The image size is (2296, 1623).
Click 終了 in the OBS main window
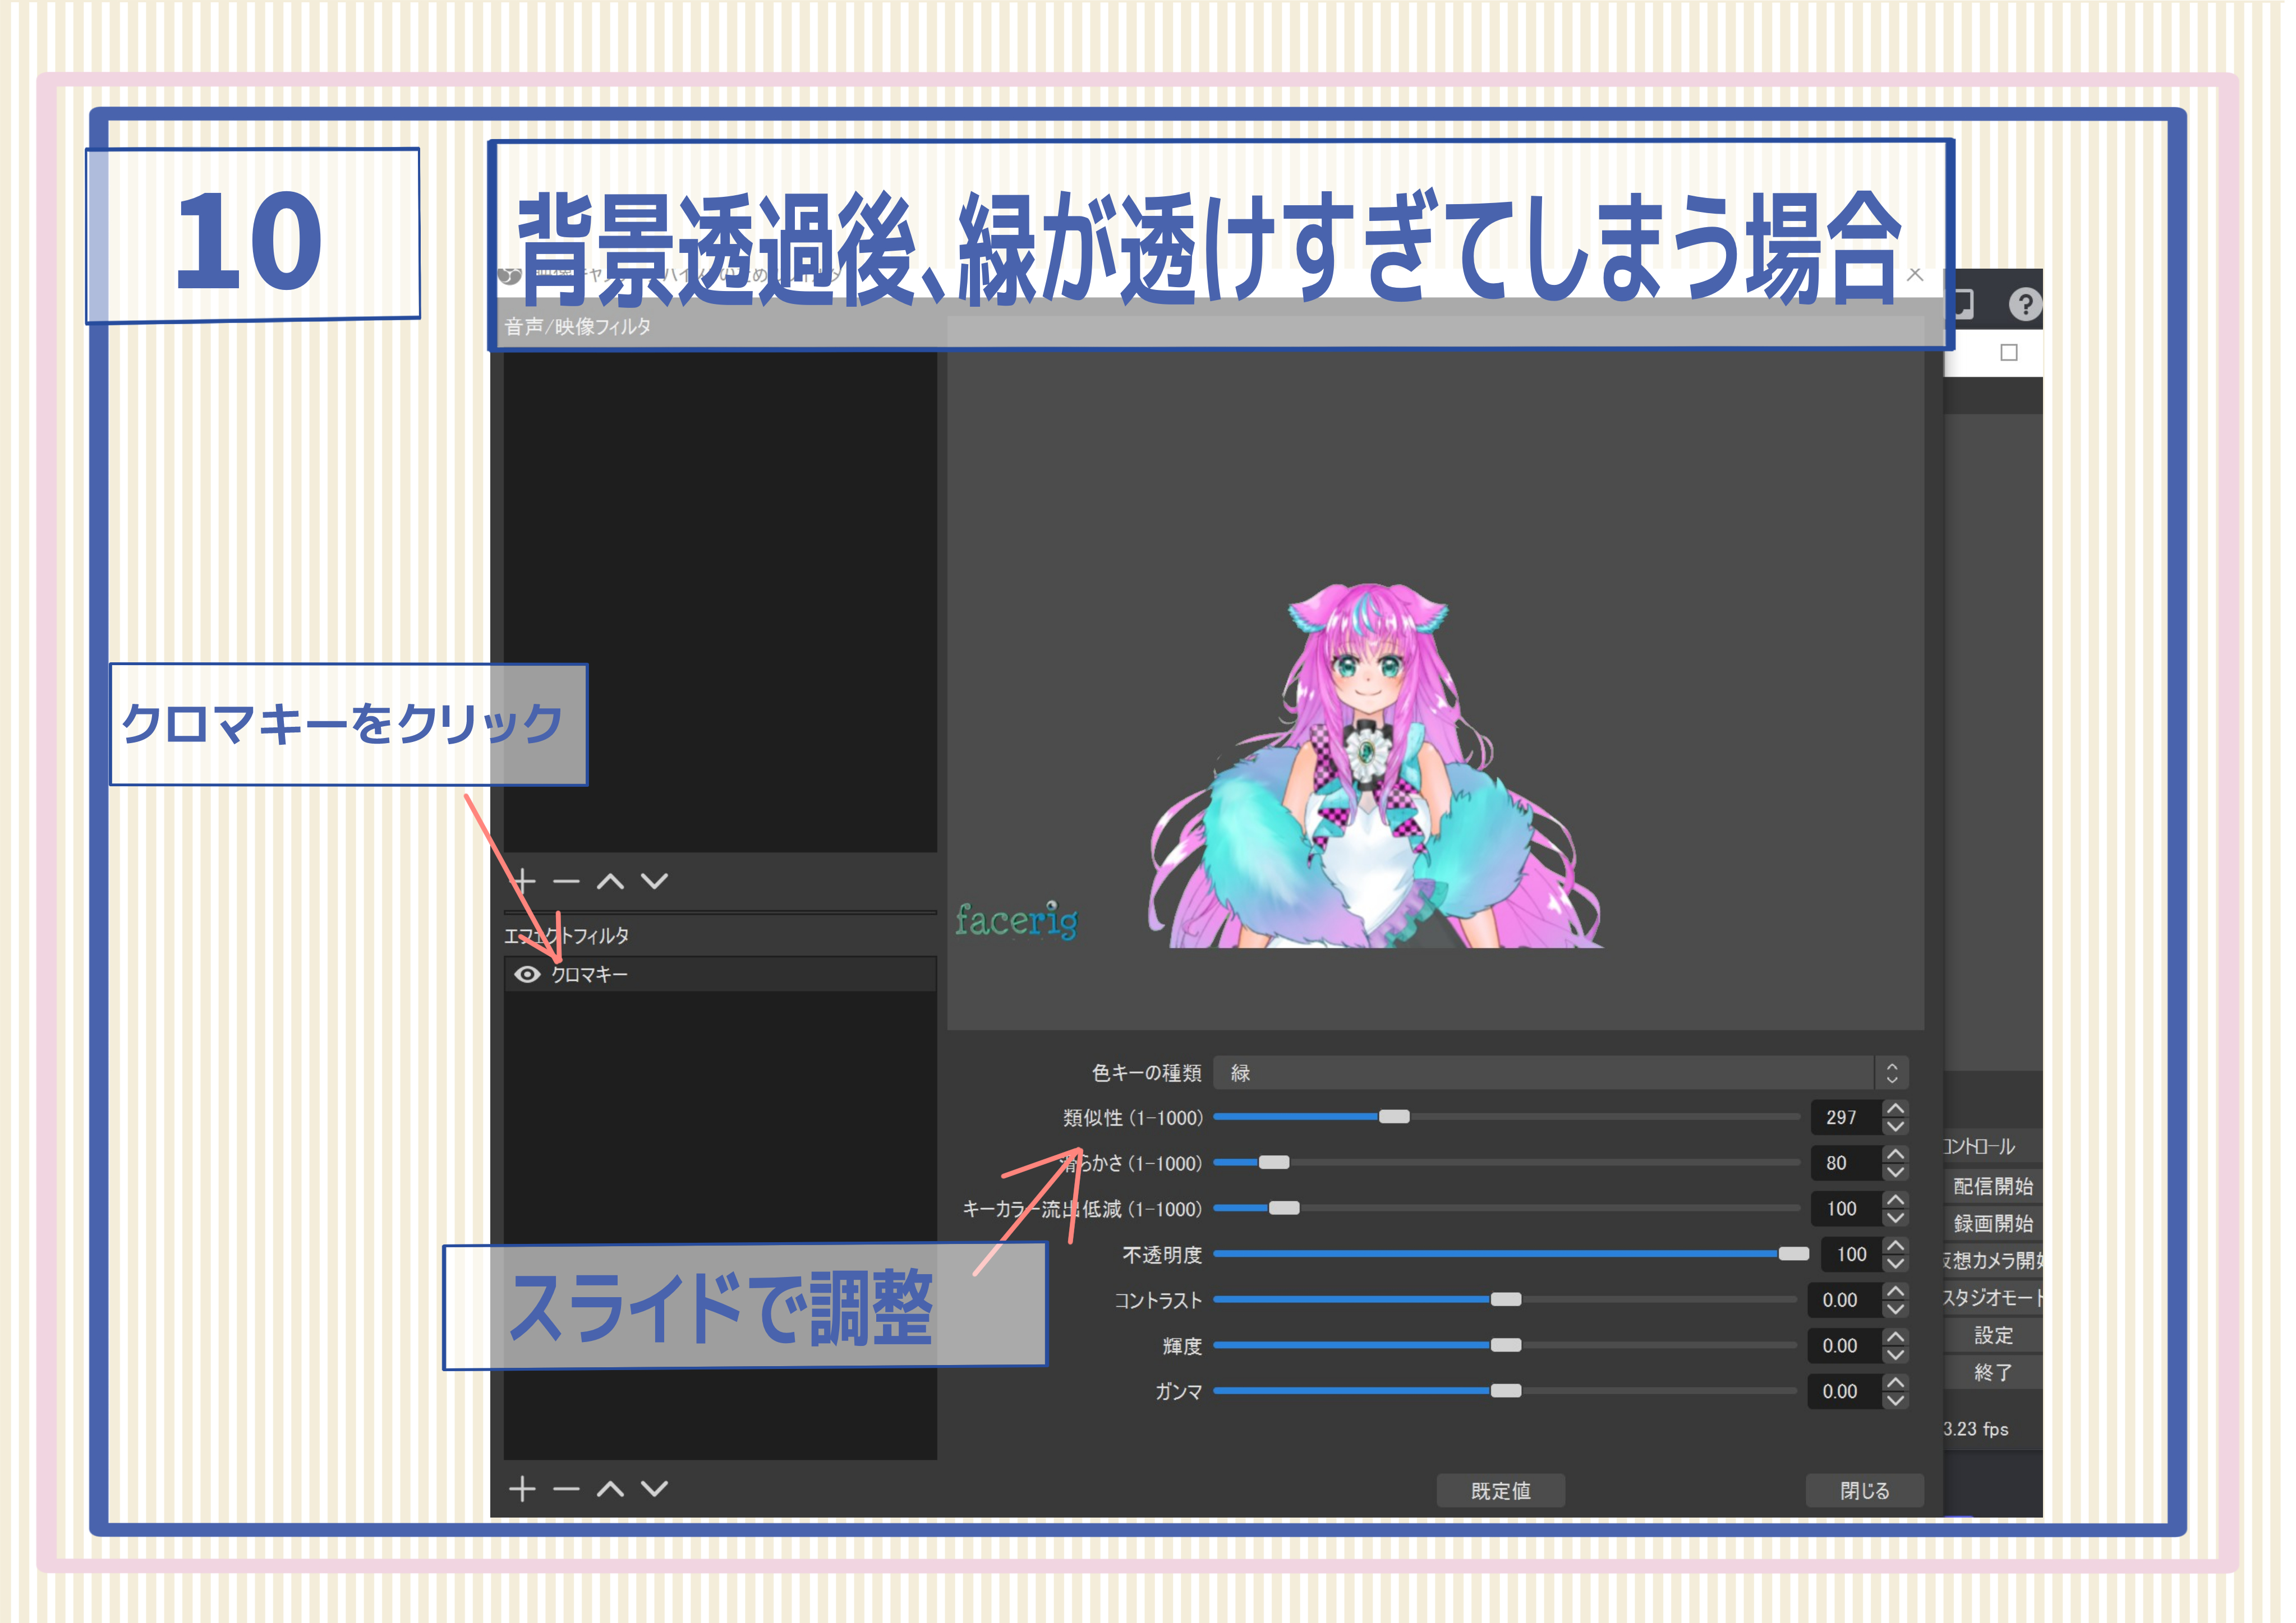click(x=1994, y=1374)
